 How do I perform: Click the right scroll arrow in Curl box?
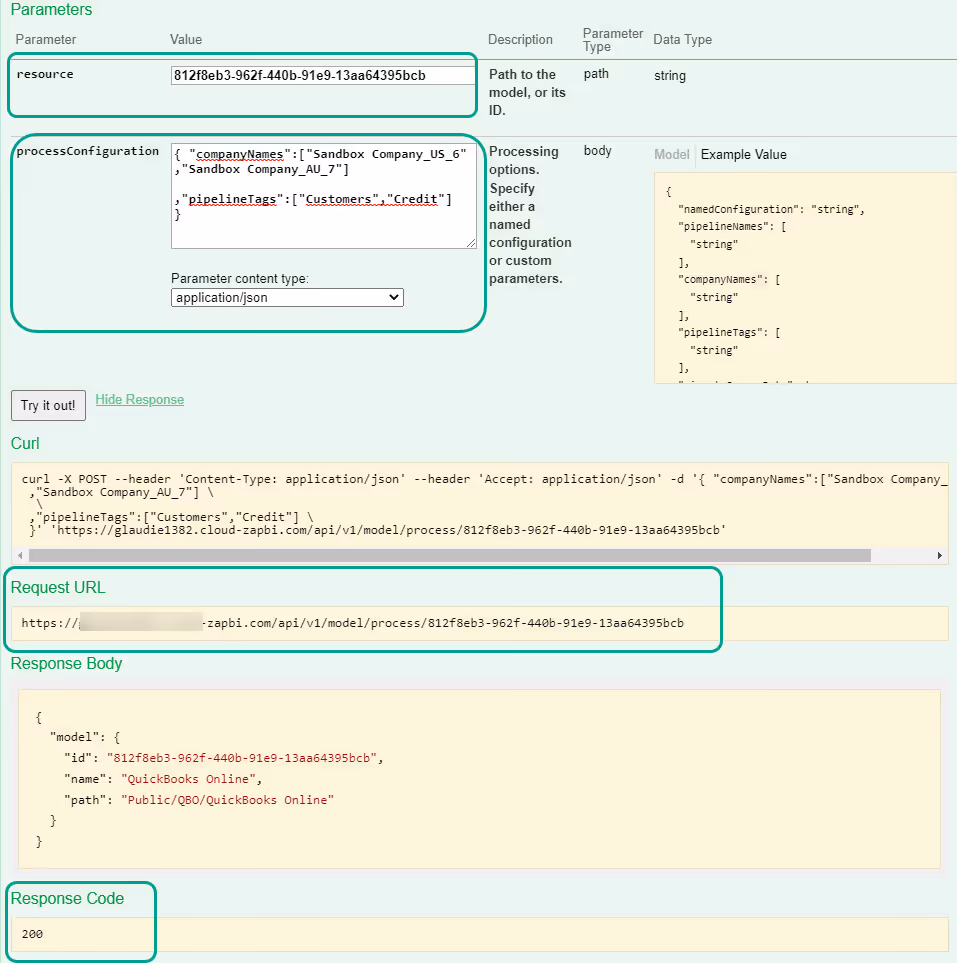point(940,555)
